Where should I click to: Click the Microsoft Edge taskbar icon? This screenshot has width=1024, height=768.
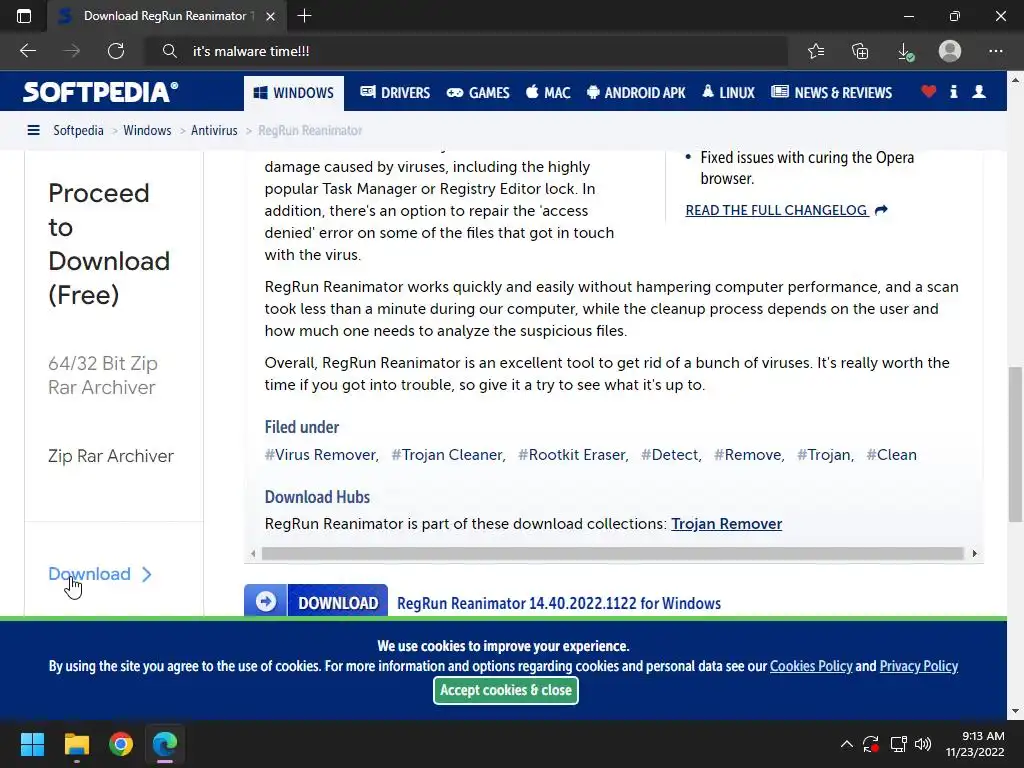click(x=165, y=744)
